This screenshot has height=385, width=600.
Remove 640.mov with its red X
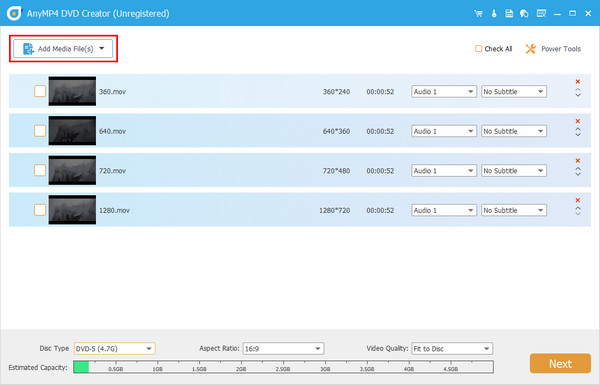pyautogui.click(x=578, y=121)
